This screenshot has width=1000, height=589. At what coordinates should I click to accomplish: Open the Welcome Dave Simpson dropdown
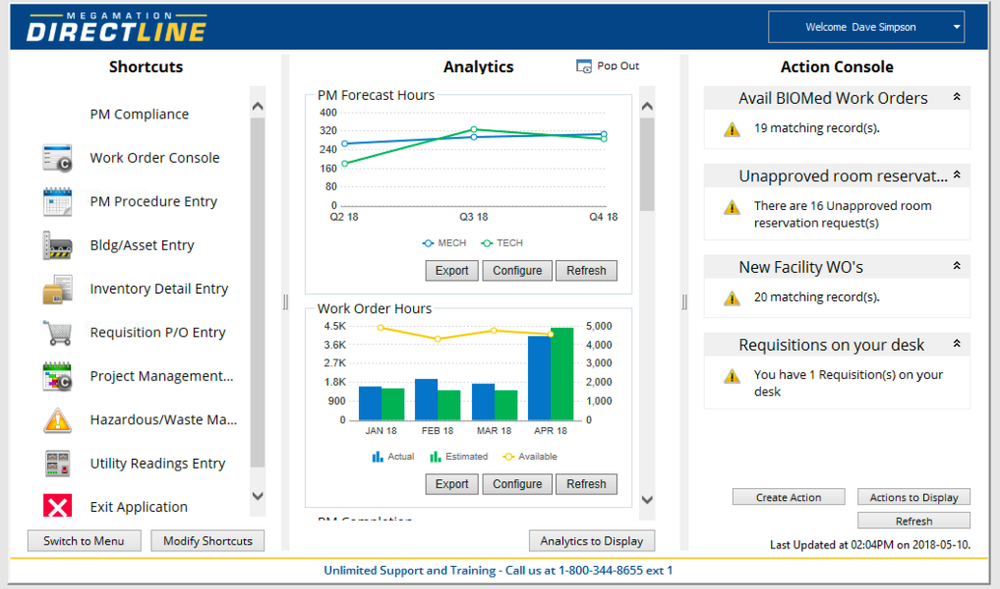click(x=866, y=27)
